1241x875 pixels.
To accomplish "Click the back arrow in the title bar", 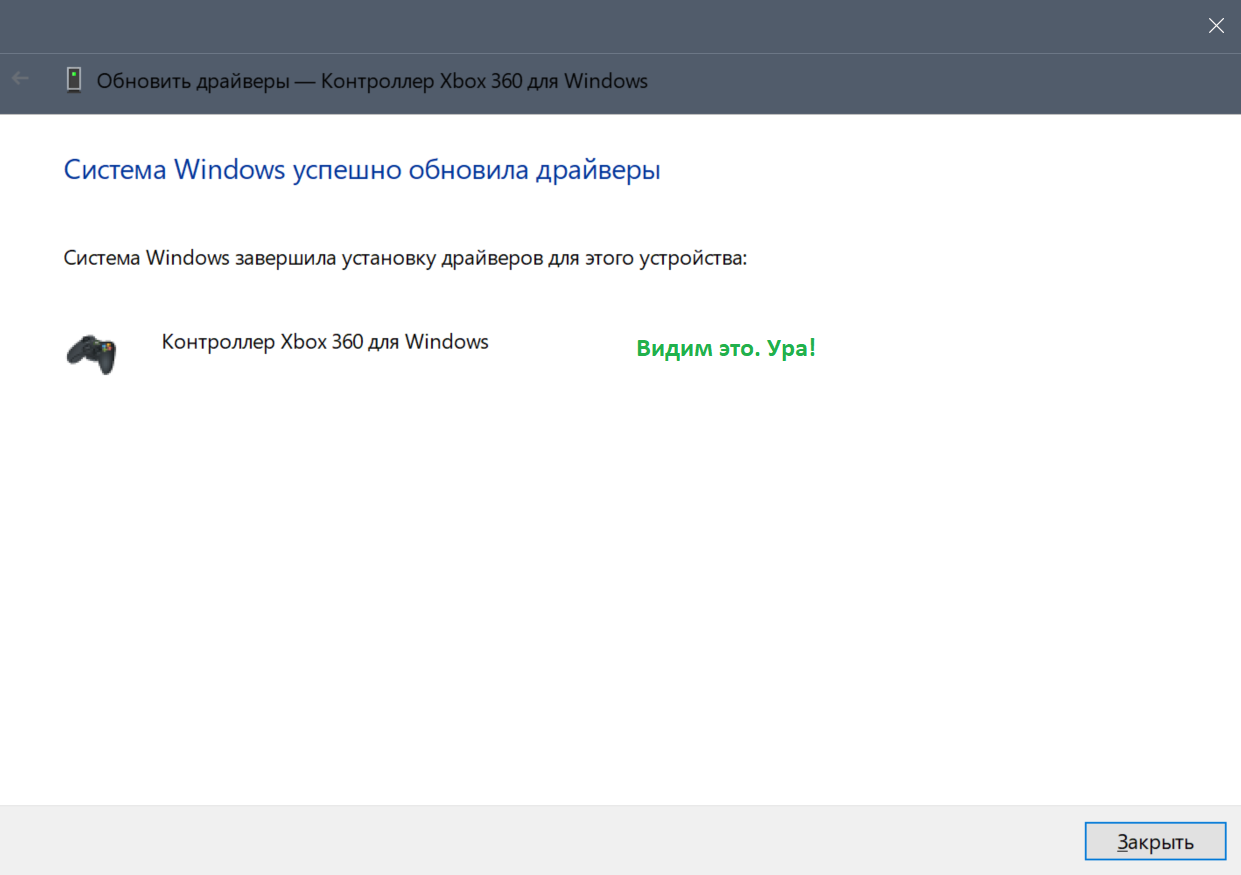I will pyautogui.click(x=20, y=79).
